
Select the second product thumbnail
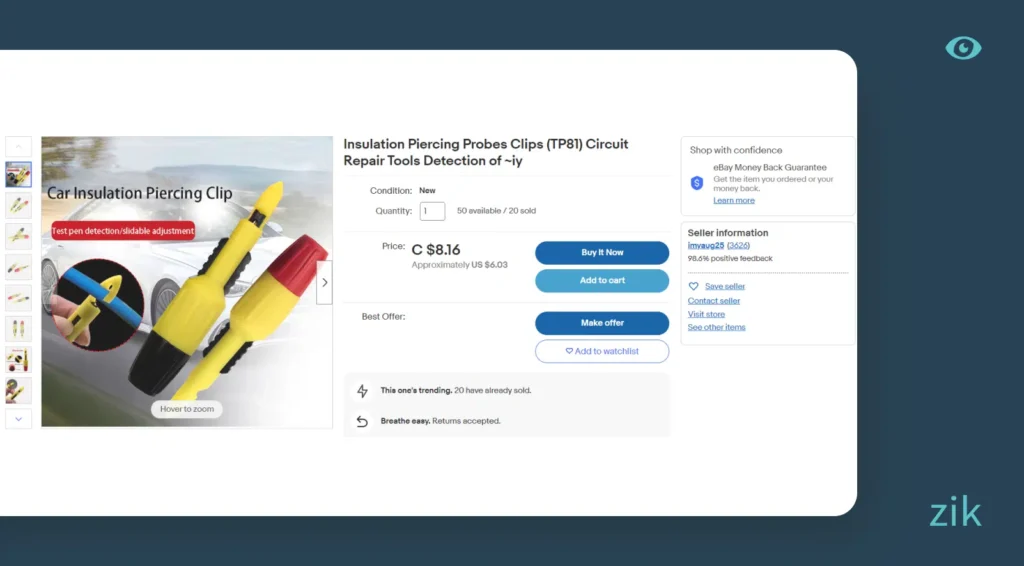pyautogui.click(x=19, y=205)
